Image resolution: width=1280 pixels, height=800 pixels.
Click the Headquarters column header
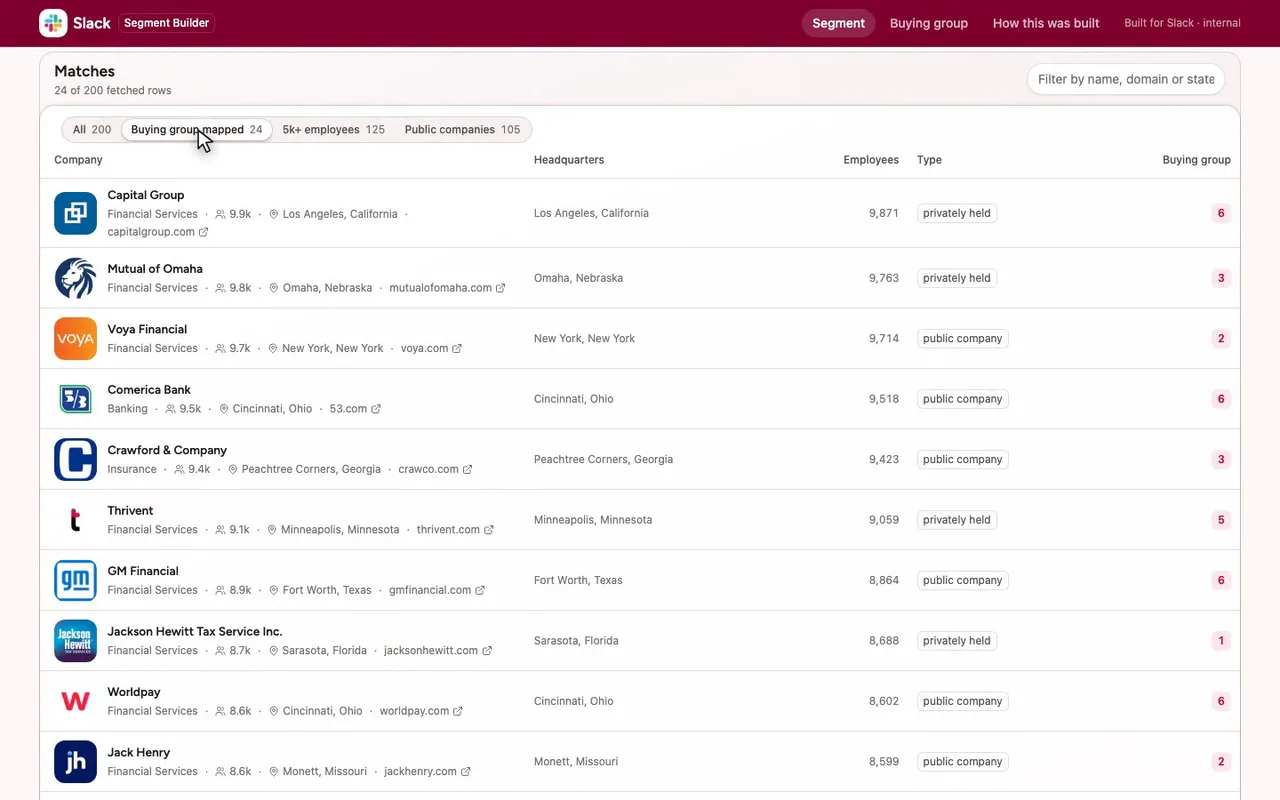click(x=569, y=160)
